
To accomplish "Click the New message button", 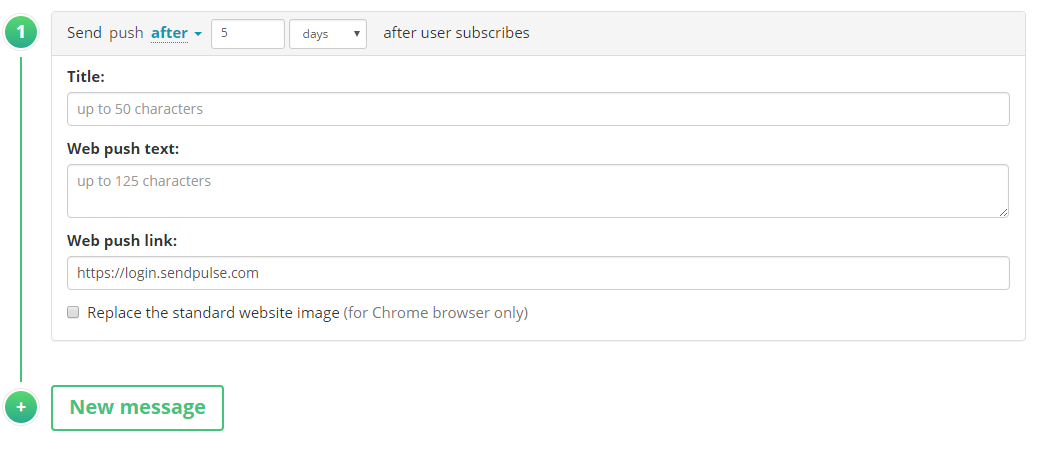I will [x=138, y=408].
